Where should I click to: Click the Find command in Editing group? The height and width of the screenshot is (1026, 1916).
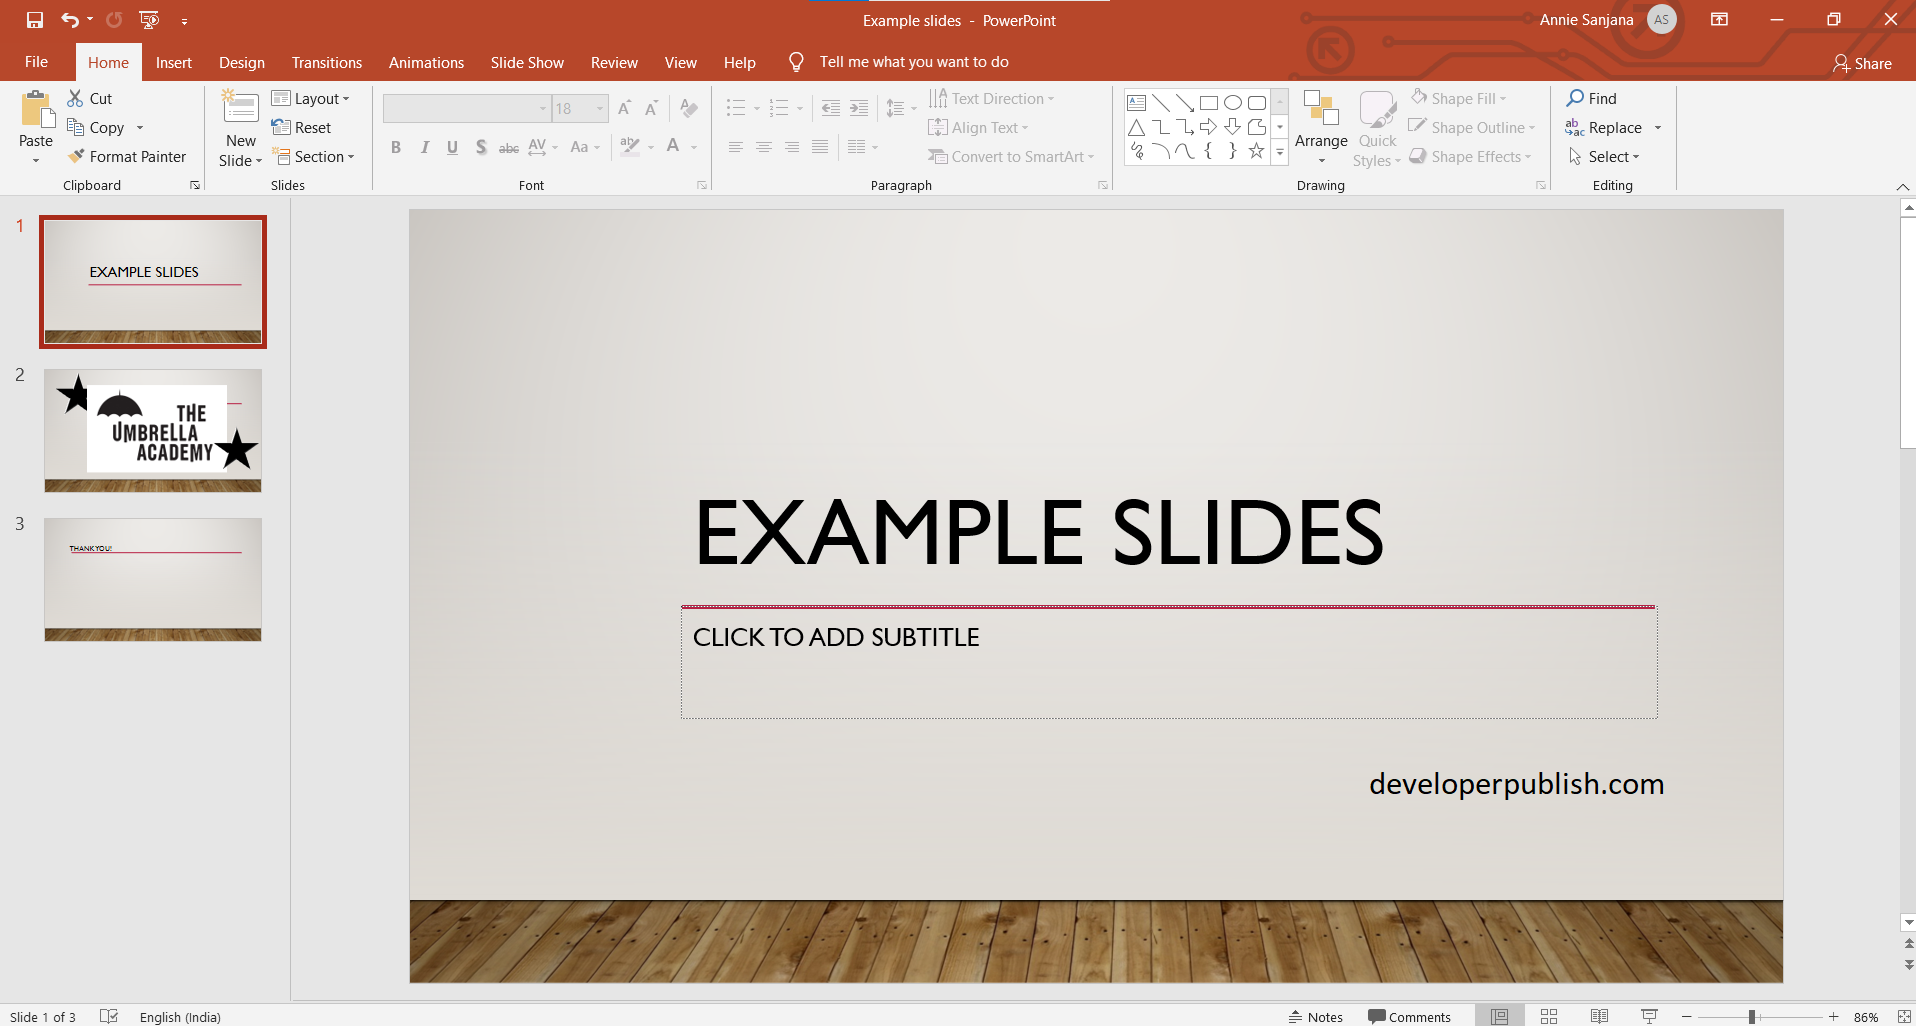tap(1594, 98)
